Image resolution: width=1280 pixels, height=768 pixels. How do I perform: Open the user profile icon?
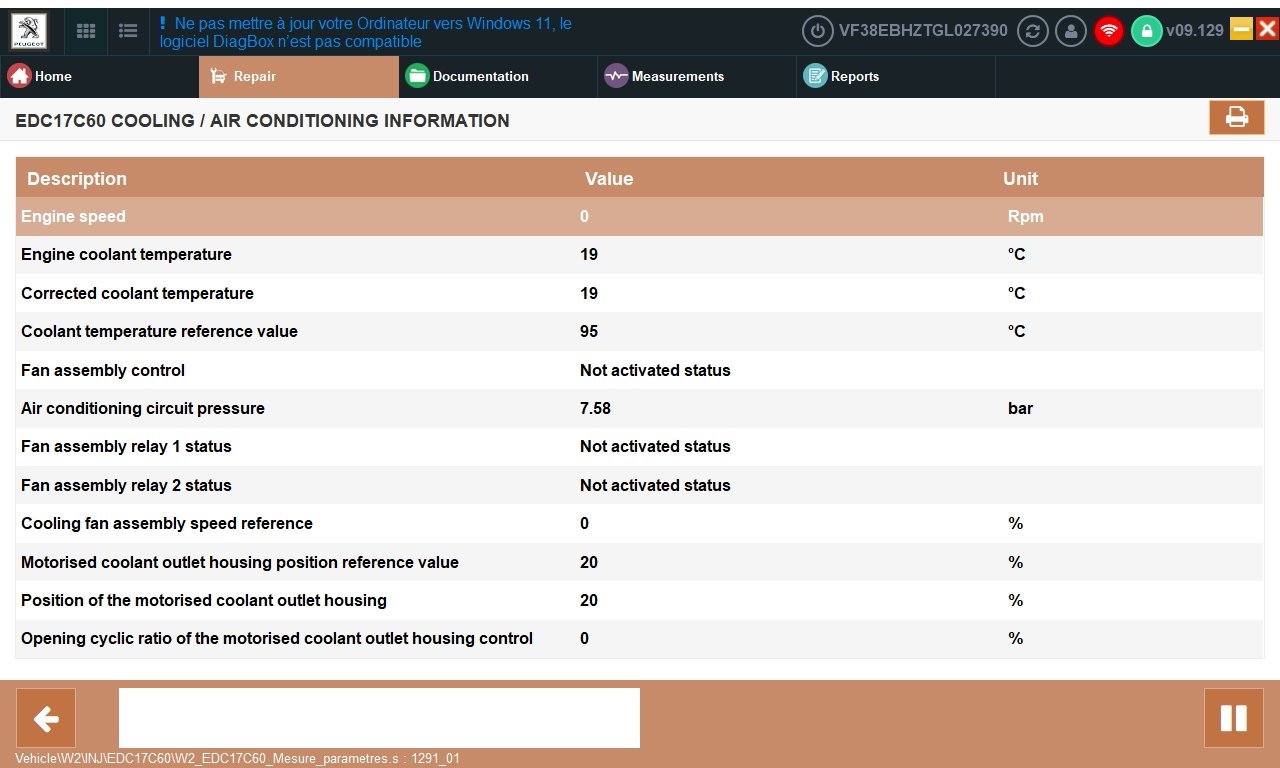point(1071,31)
